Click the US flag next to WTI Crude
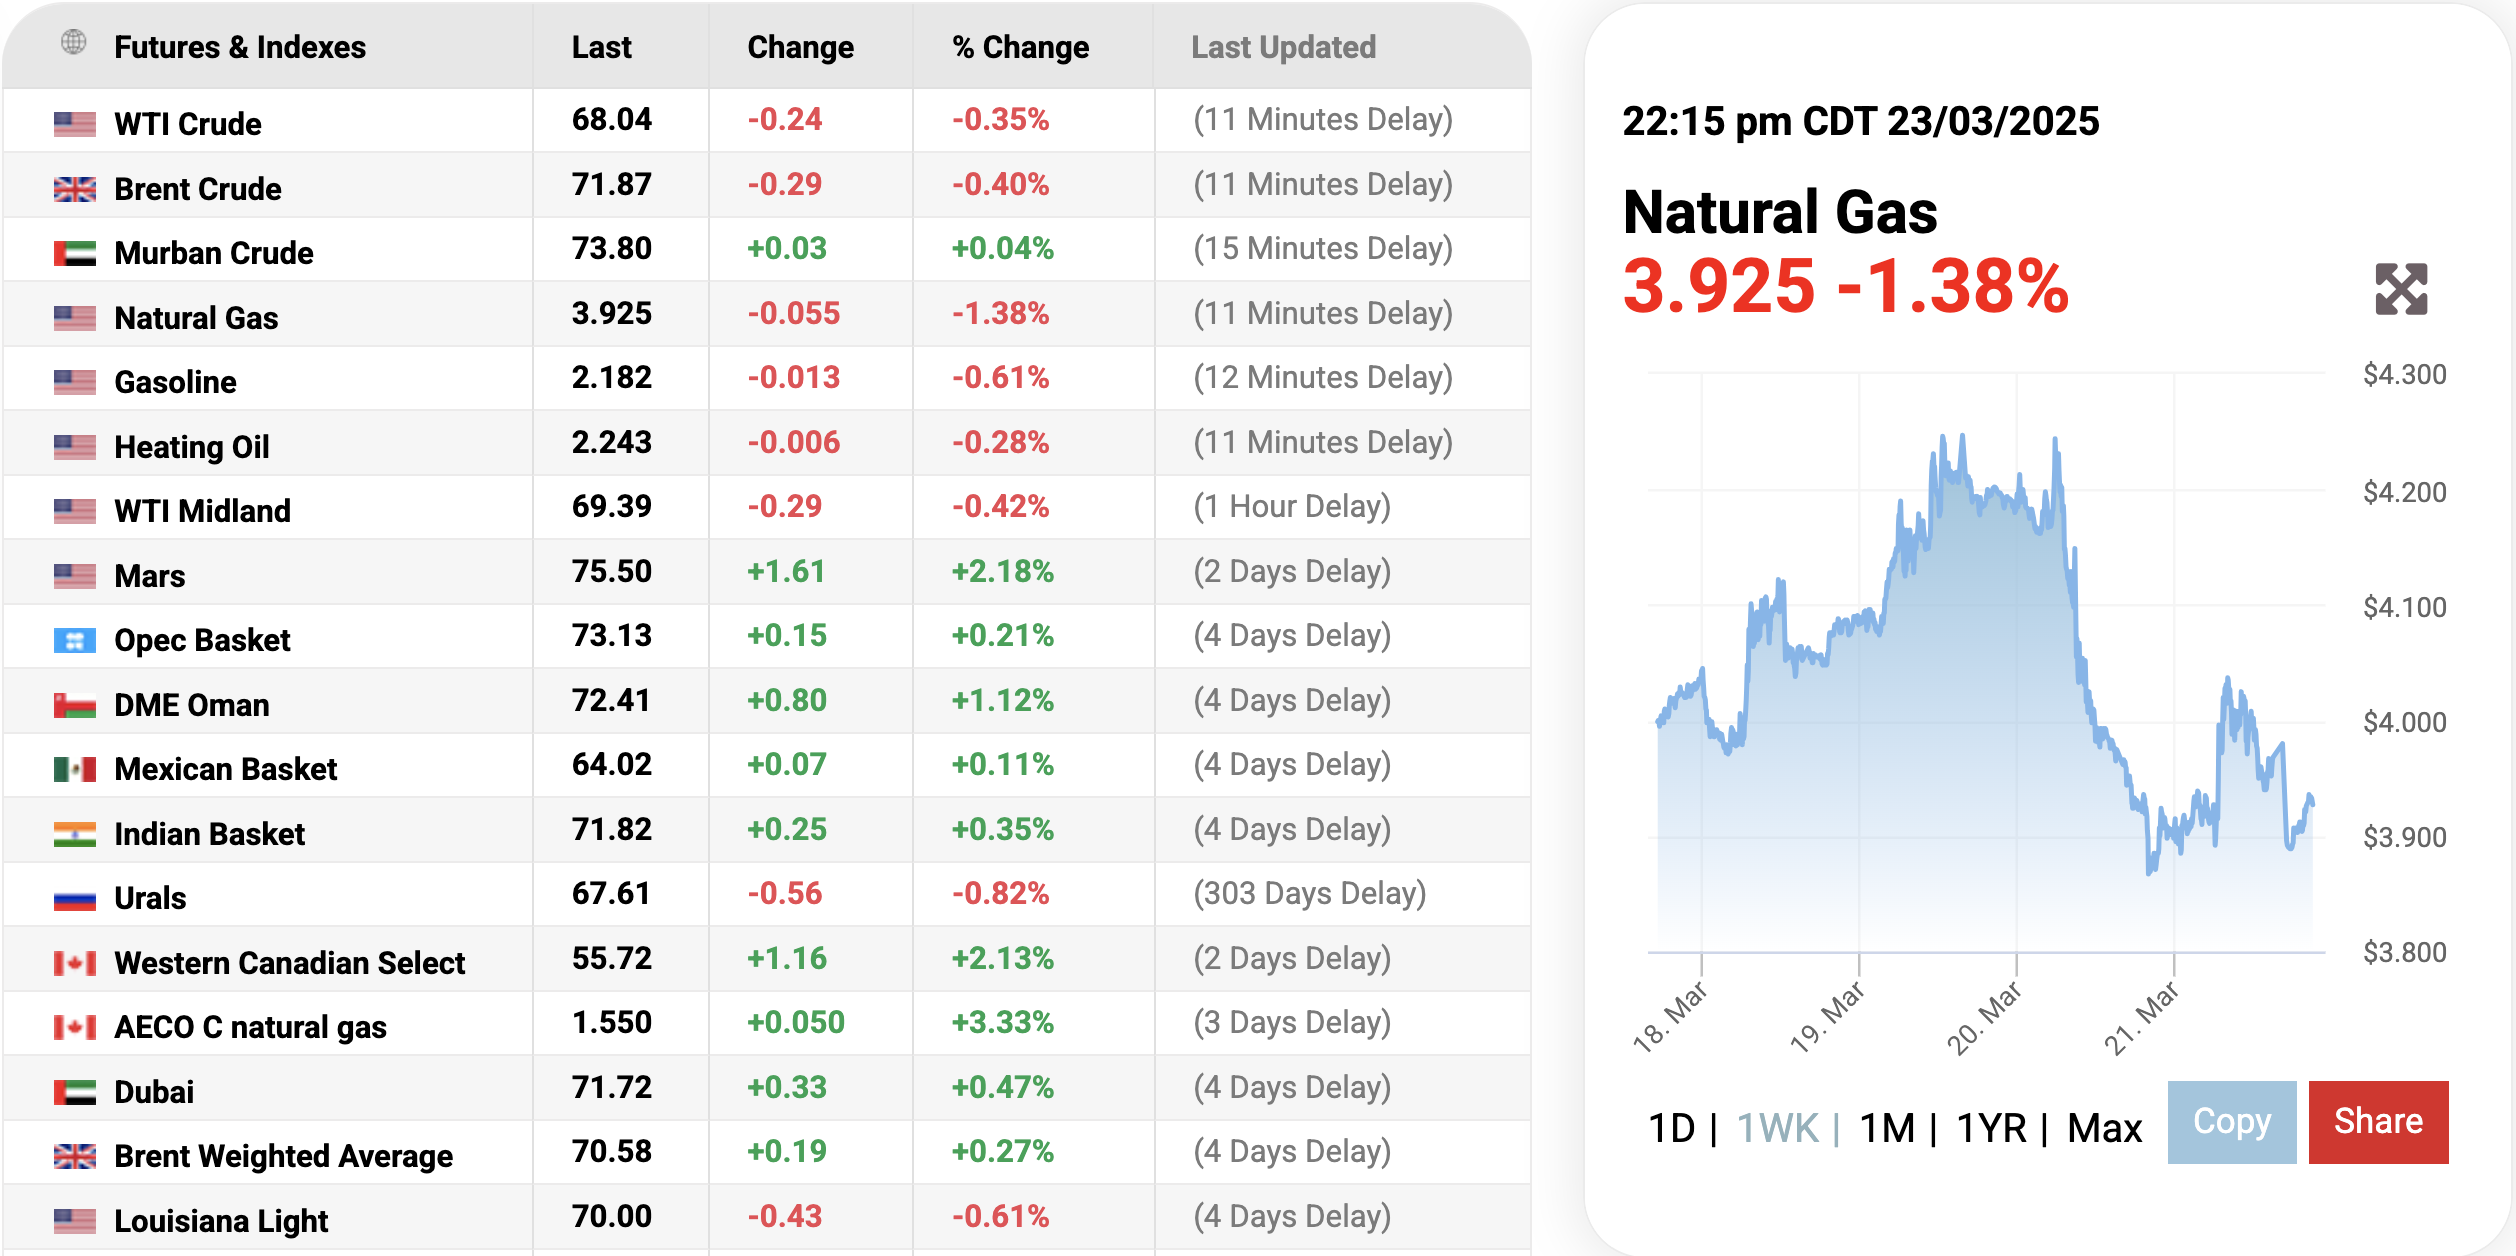 (74, 124)
